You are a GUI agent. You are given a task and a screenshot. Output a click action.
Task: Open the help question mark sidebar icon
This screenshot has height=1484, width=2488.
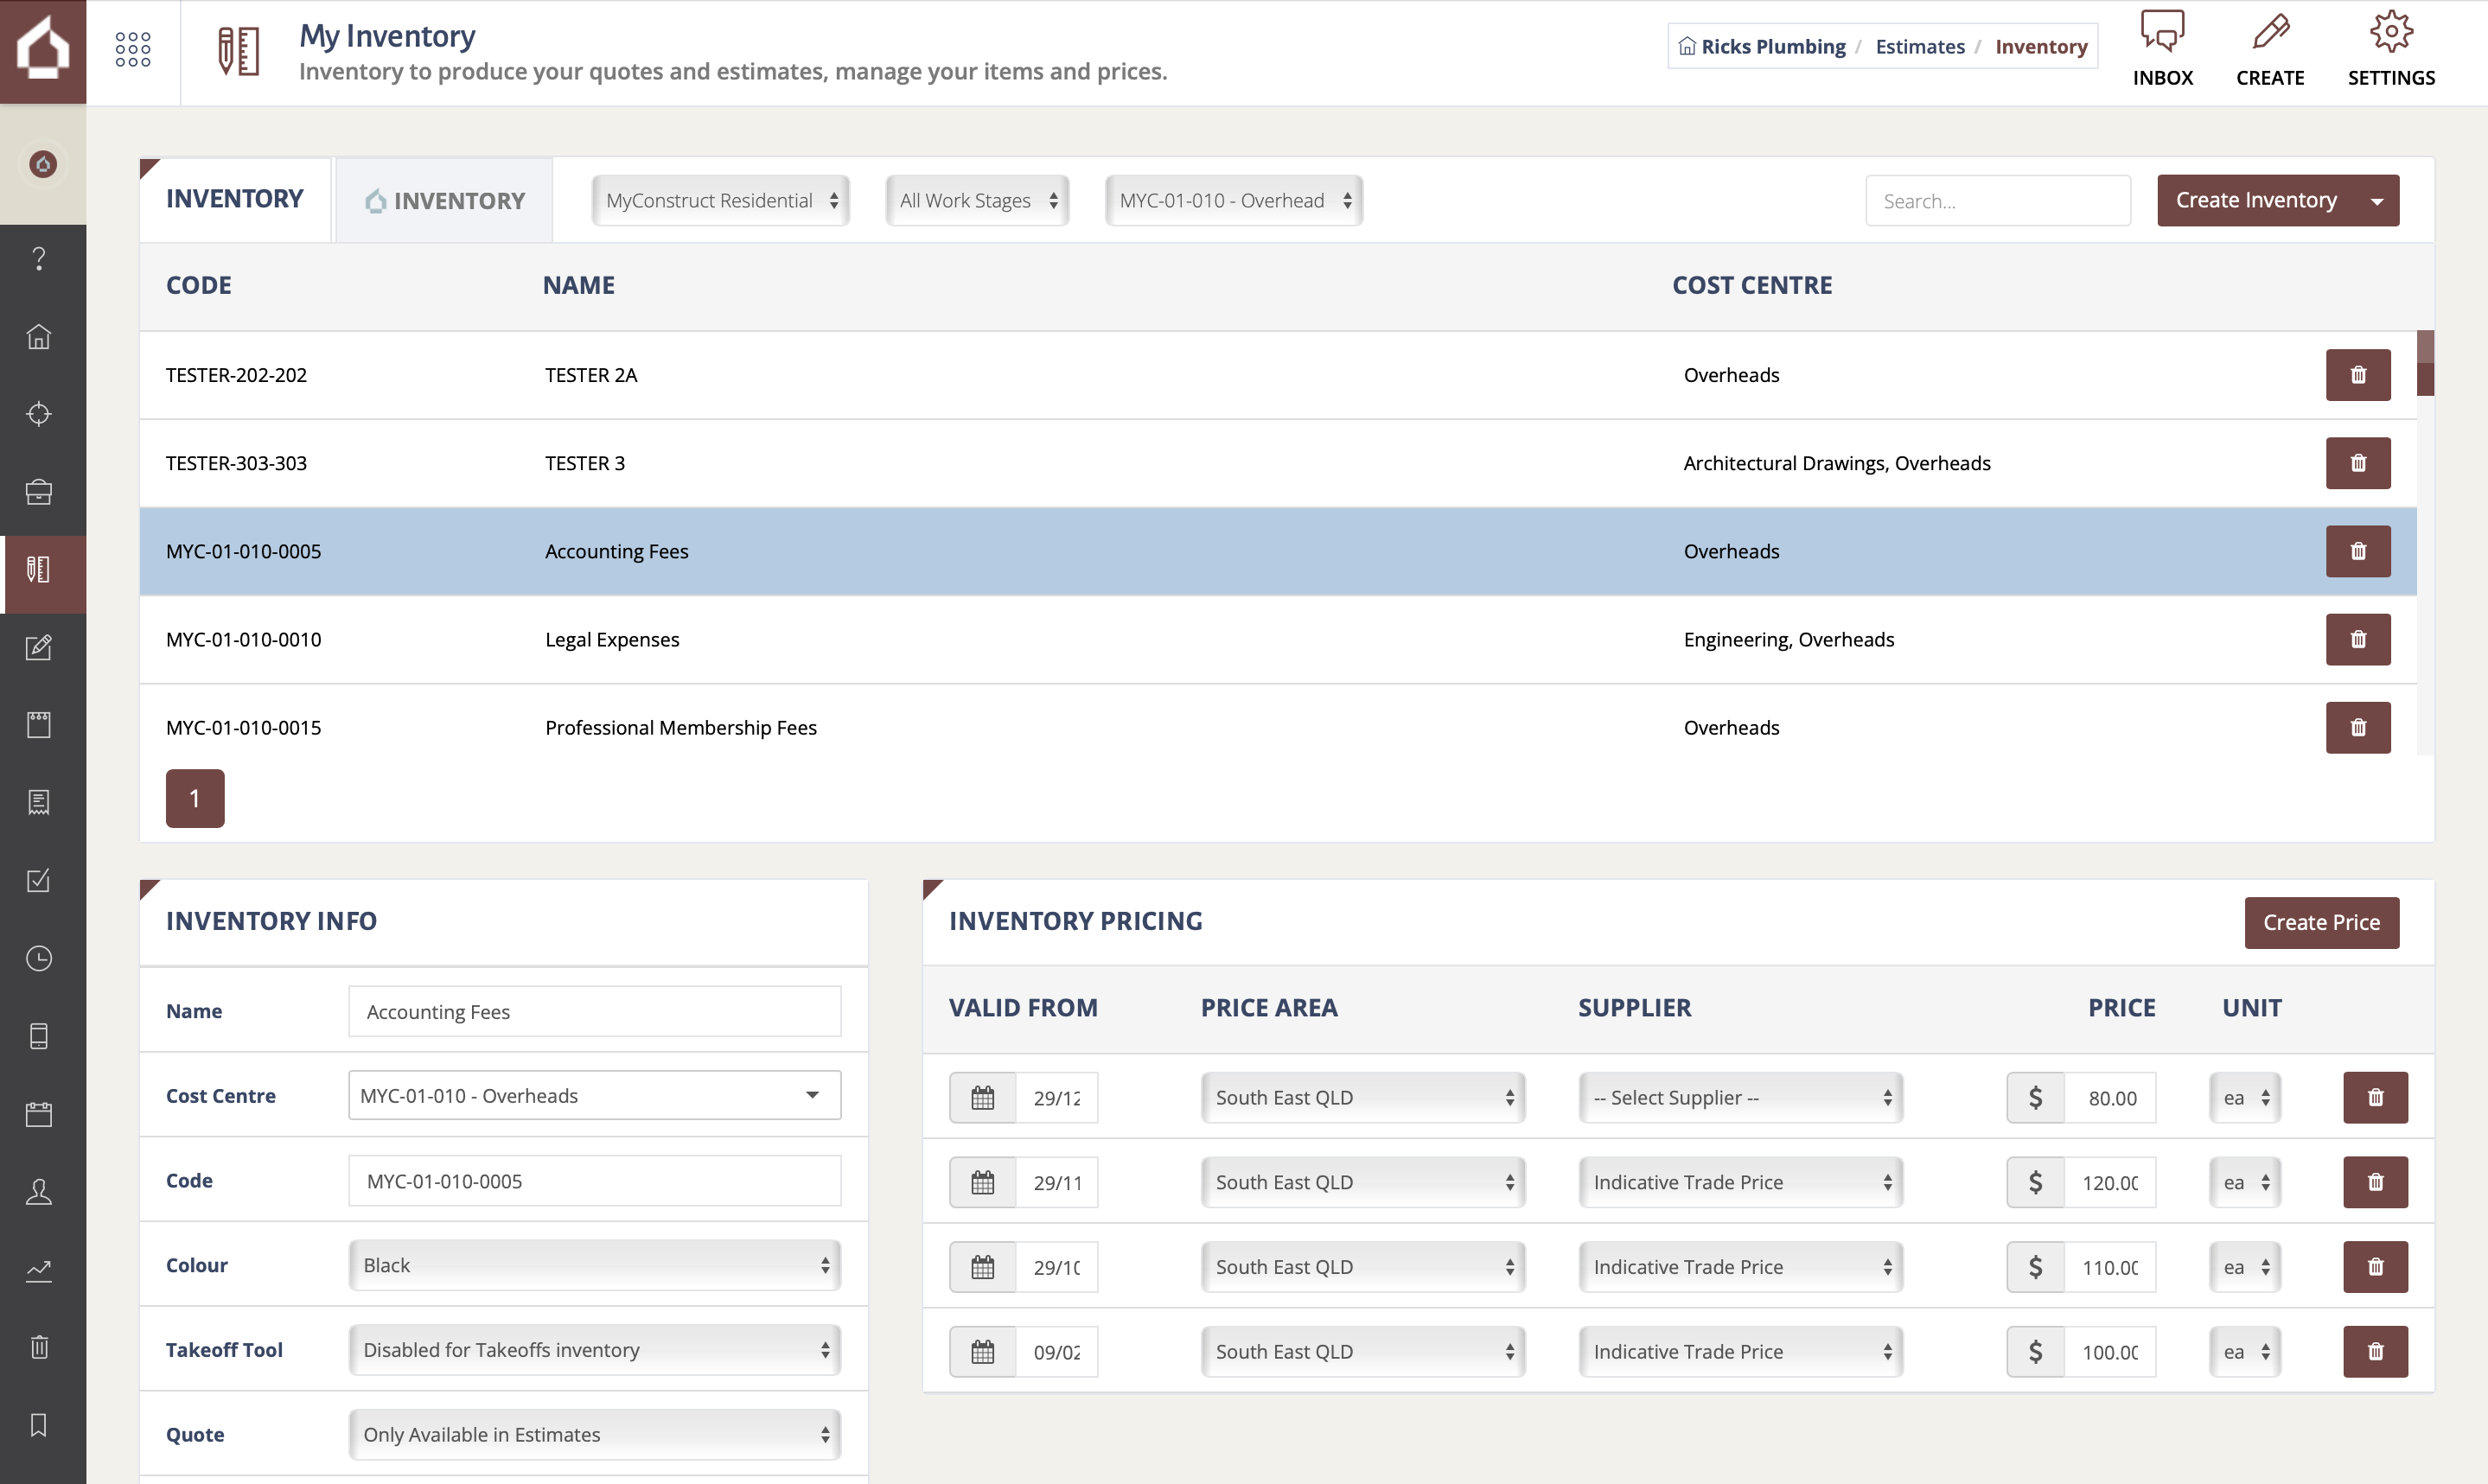pyautogui.click(x=39, y=259)
